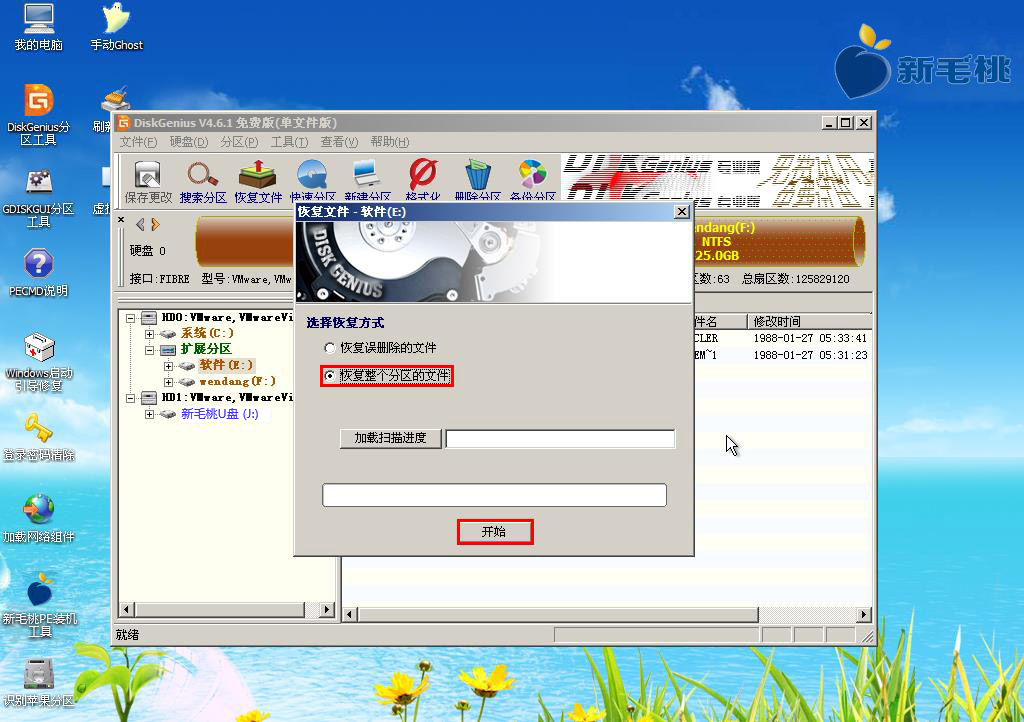The height and width of the screenshot is (722, 1024).
Task: Click the 保存更改 (Save changes) toolbar icon
Action: 148,181
